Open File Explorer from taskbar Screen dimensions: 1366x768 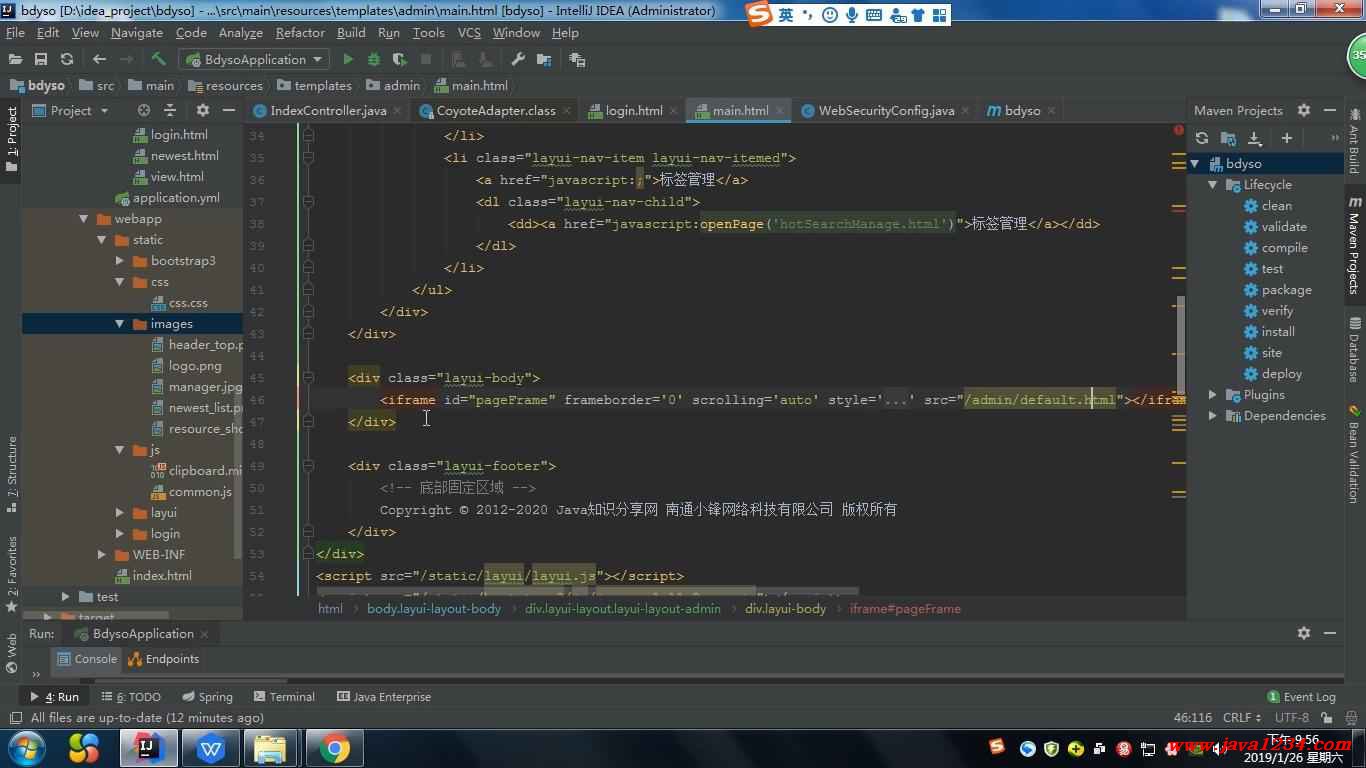coord(270,747)
